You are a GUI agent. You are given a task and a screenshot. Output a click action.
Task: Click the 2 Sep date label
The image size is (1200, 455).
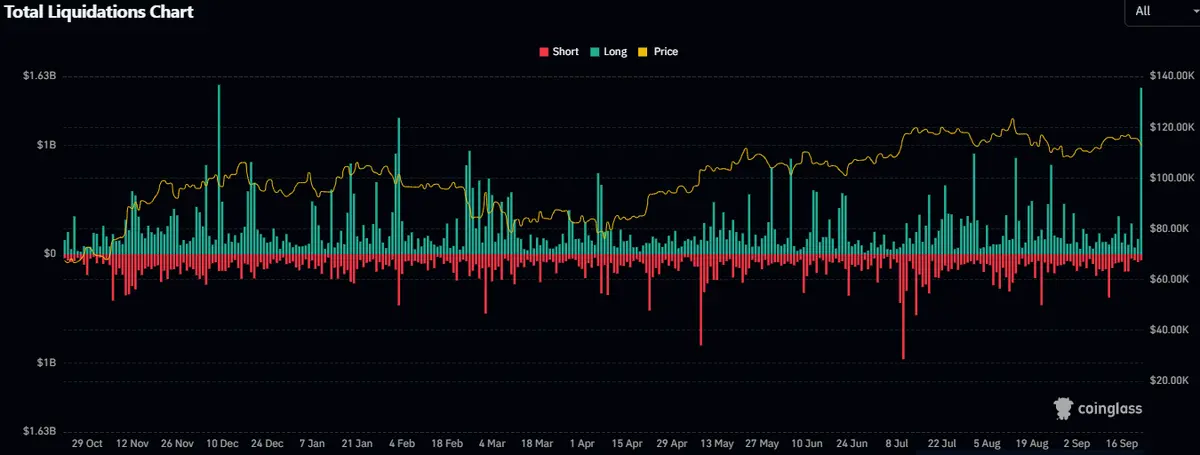(1077, 442)
